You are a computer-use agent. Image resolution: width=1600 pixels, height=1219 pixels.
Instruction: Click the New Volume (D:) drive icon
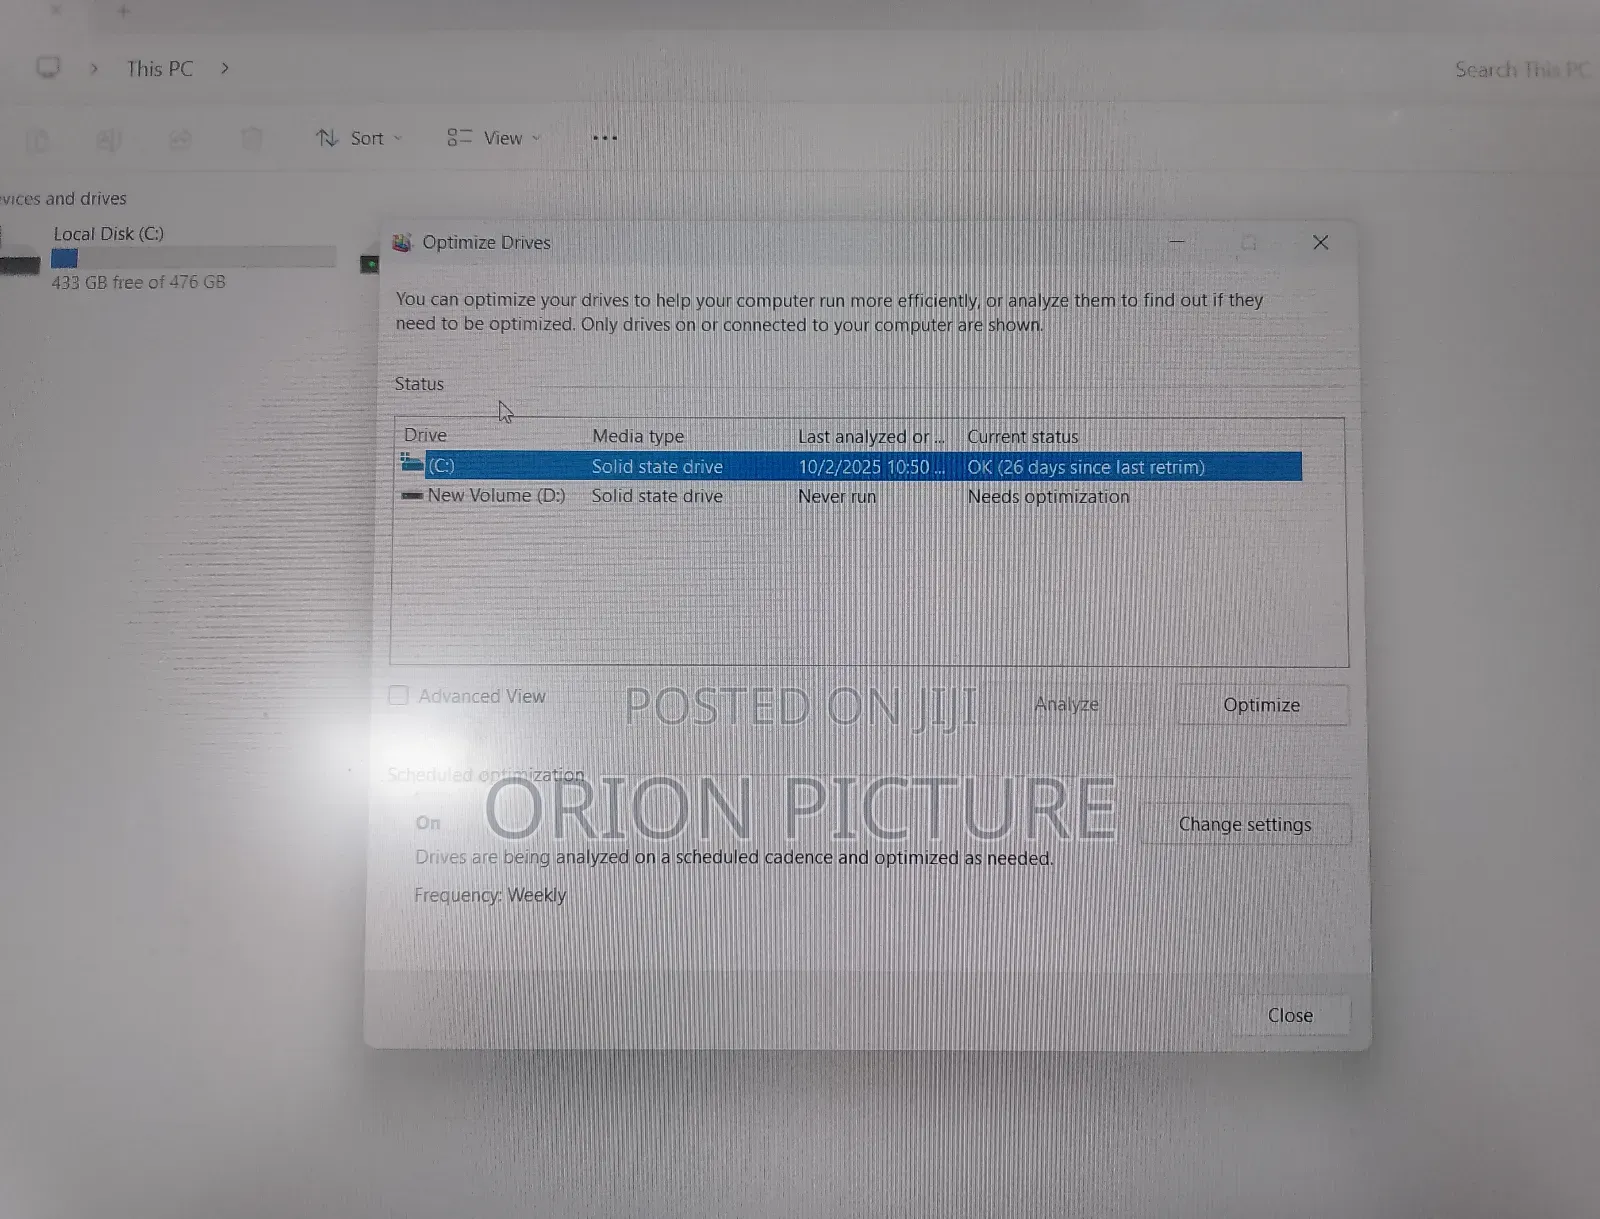pos(411,495)
